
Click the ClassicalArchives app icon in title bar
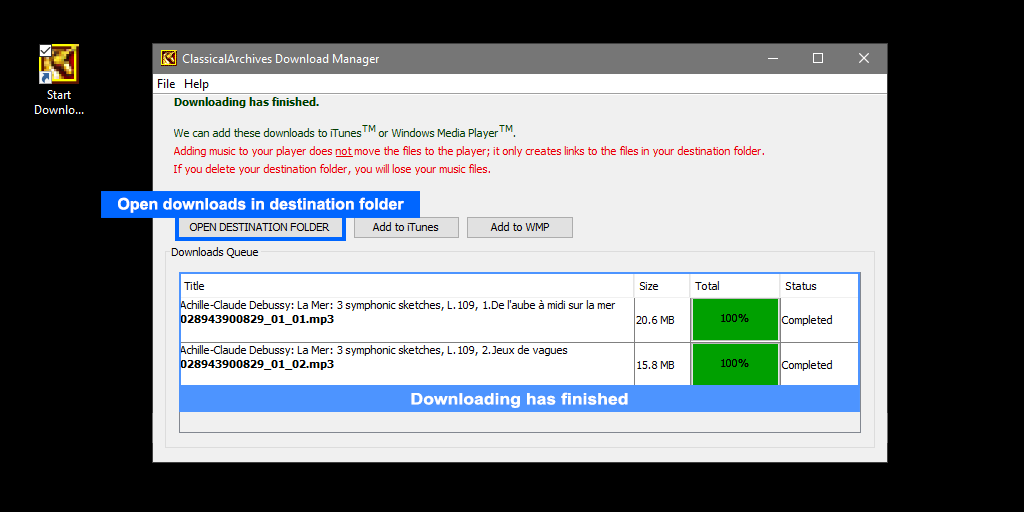[x=169, y=59]
